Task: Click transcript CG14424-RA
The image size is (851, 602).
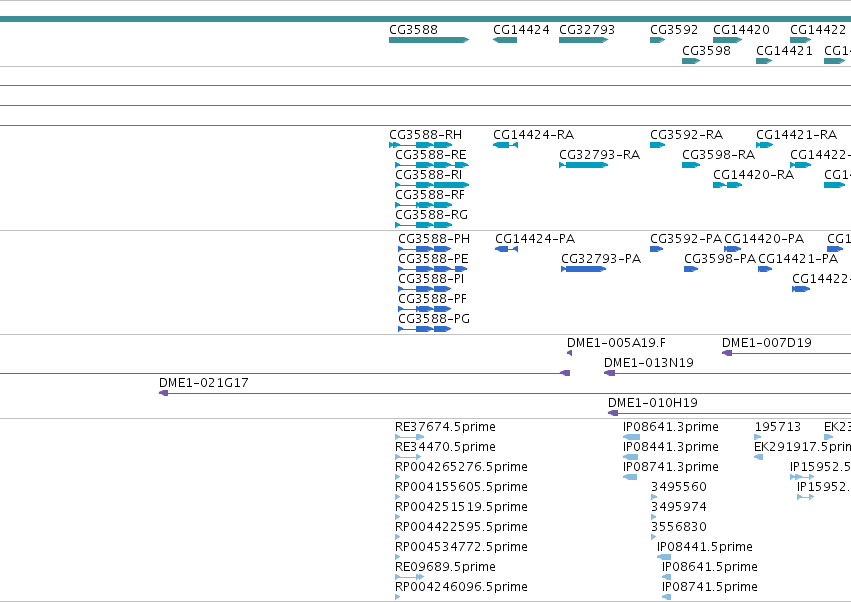Action: click(x=505, y=145)
